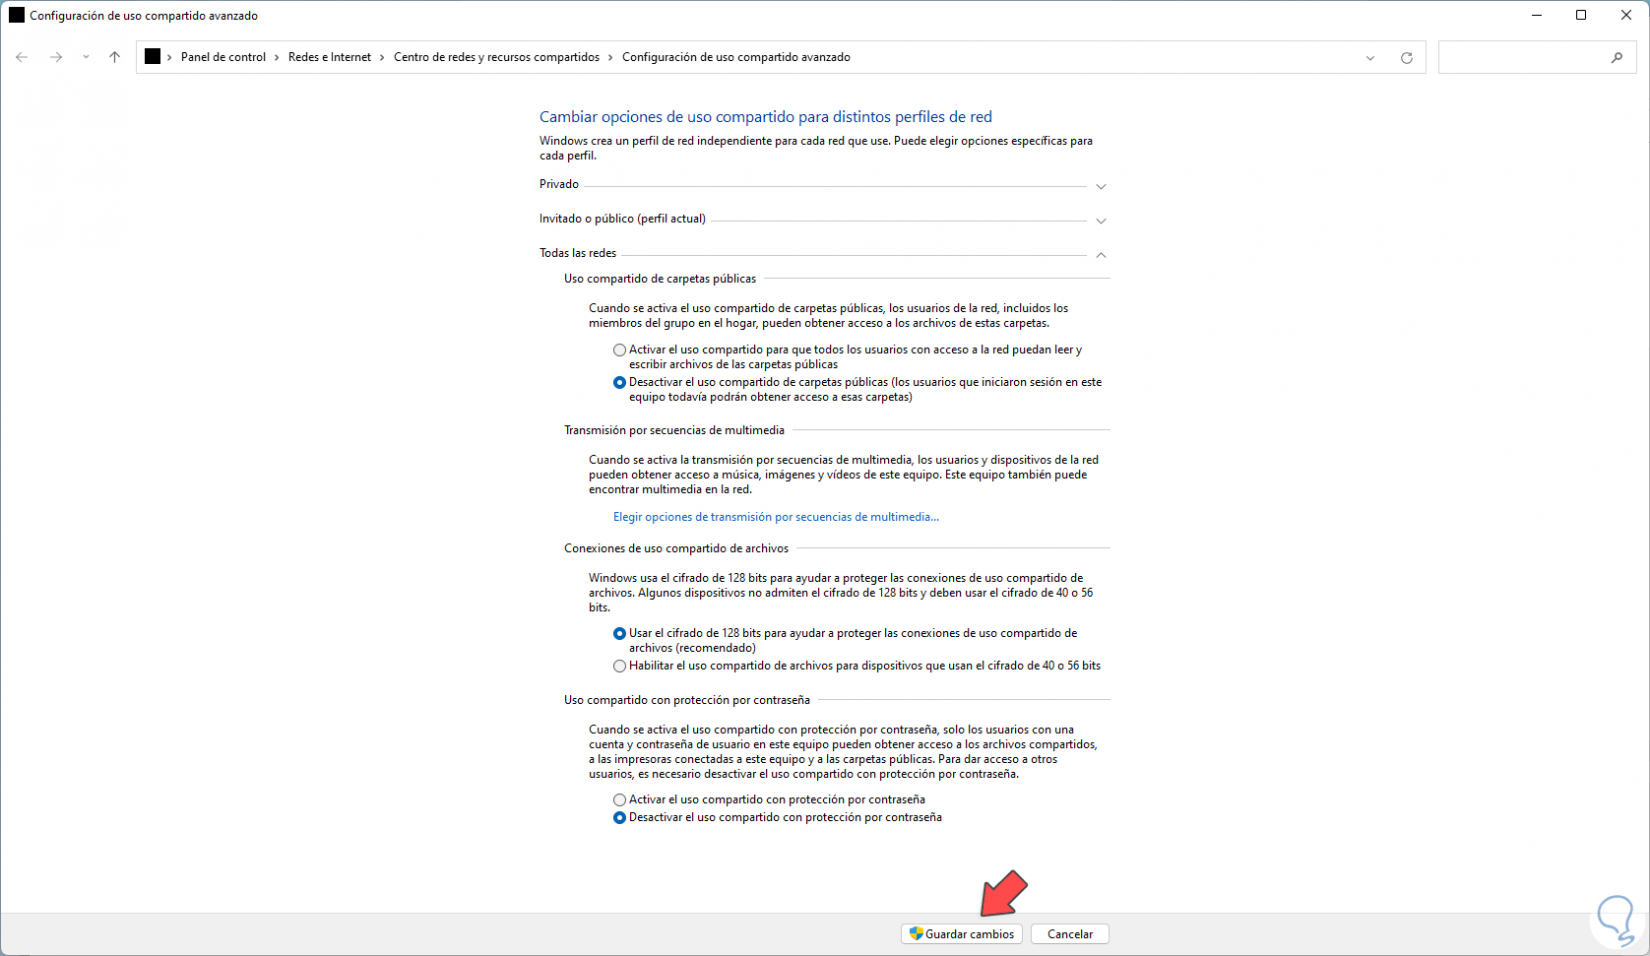Click Guardar cambios button
Image resolution: width=1650 pixels, height=956 pixels.
pos(961,934)
